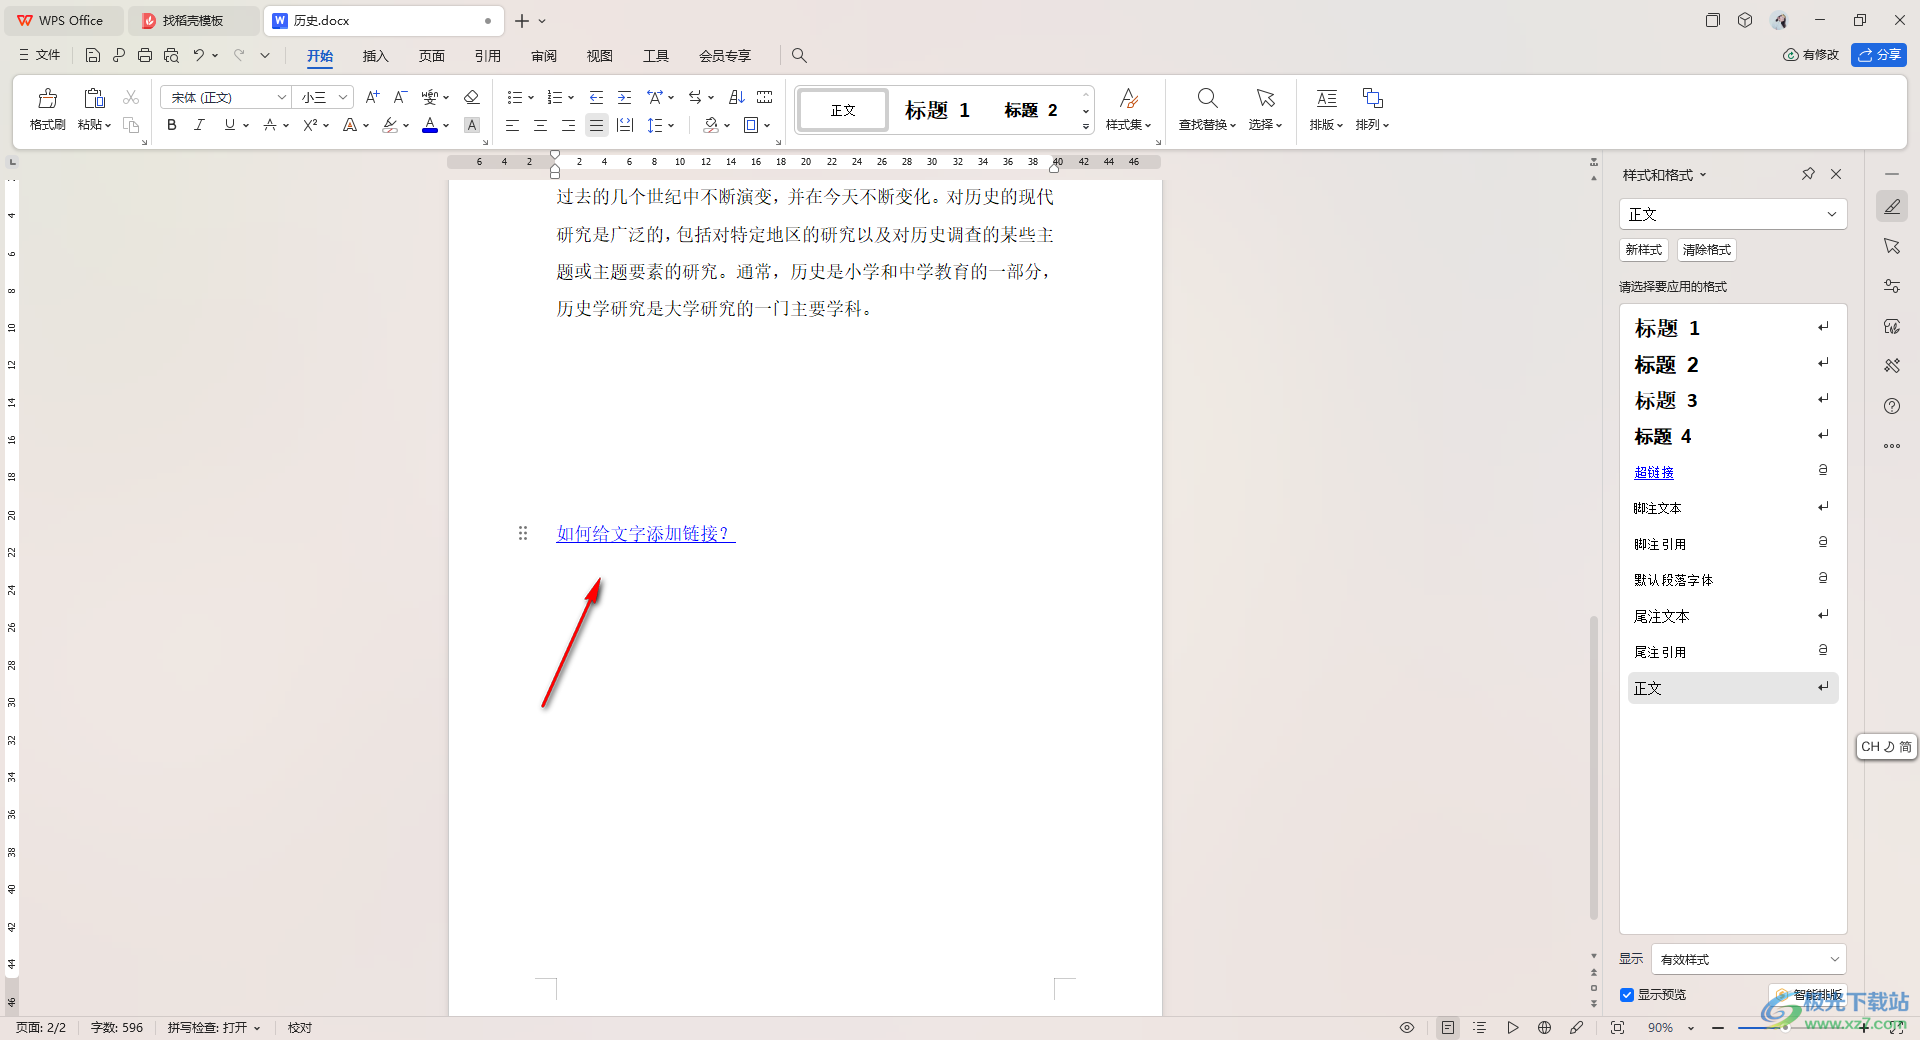
Task: Click the more options dots in sidebar
Action: coord(1892,446)
